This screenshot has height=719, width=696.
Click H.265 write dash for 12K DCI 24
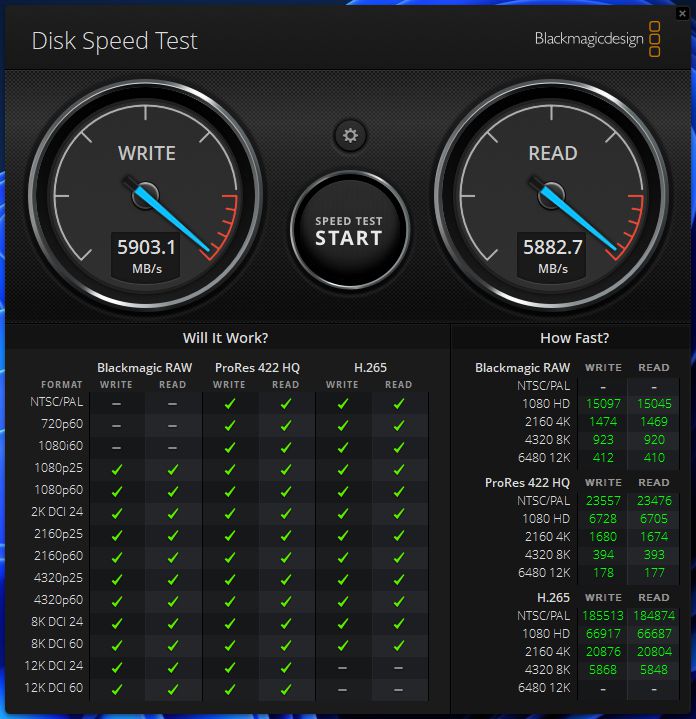(x=342, y=668)
